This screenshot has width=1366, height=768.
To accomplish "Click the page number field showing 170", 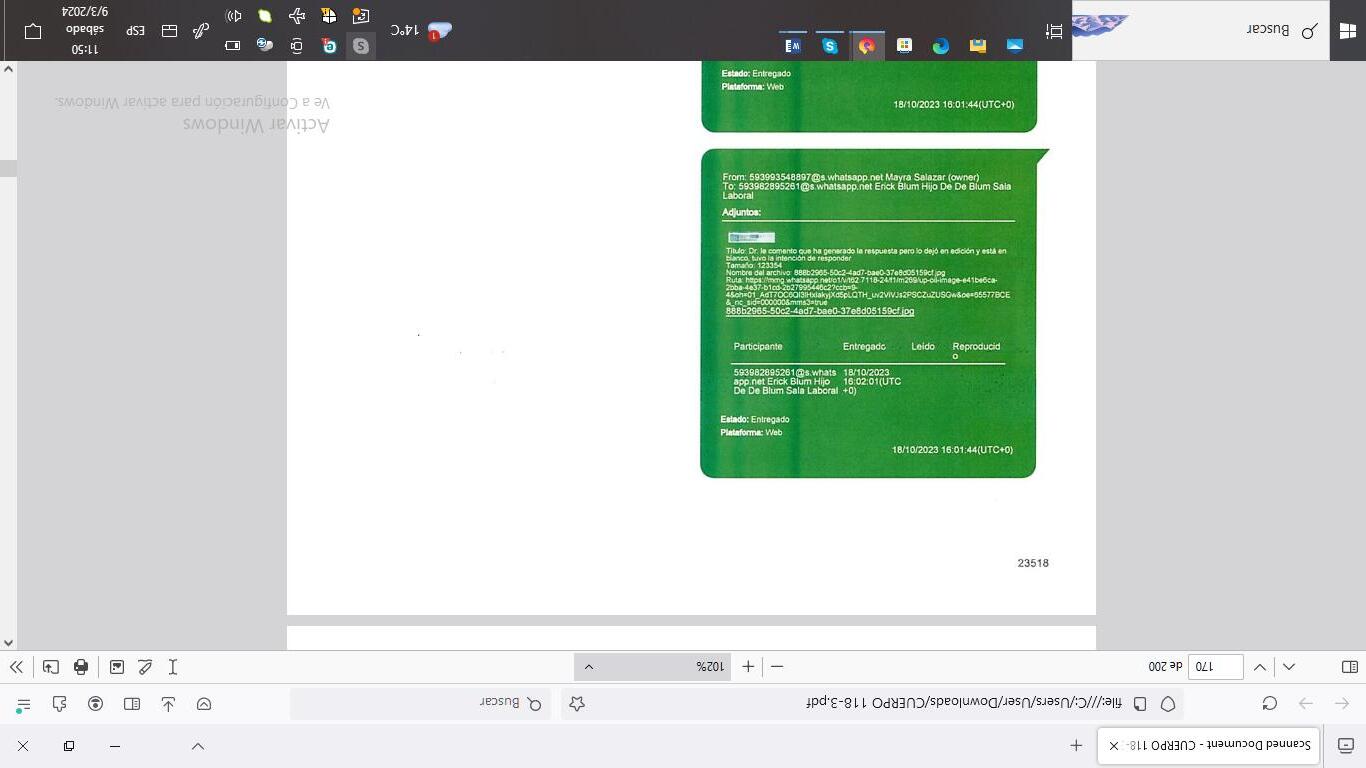I will point(1214,667).
